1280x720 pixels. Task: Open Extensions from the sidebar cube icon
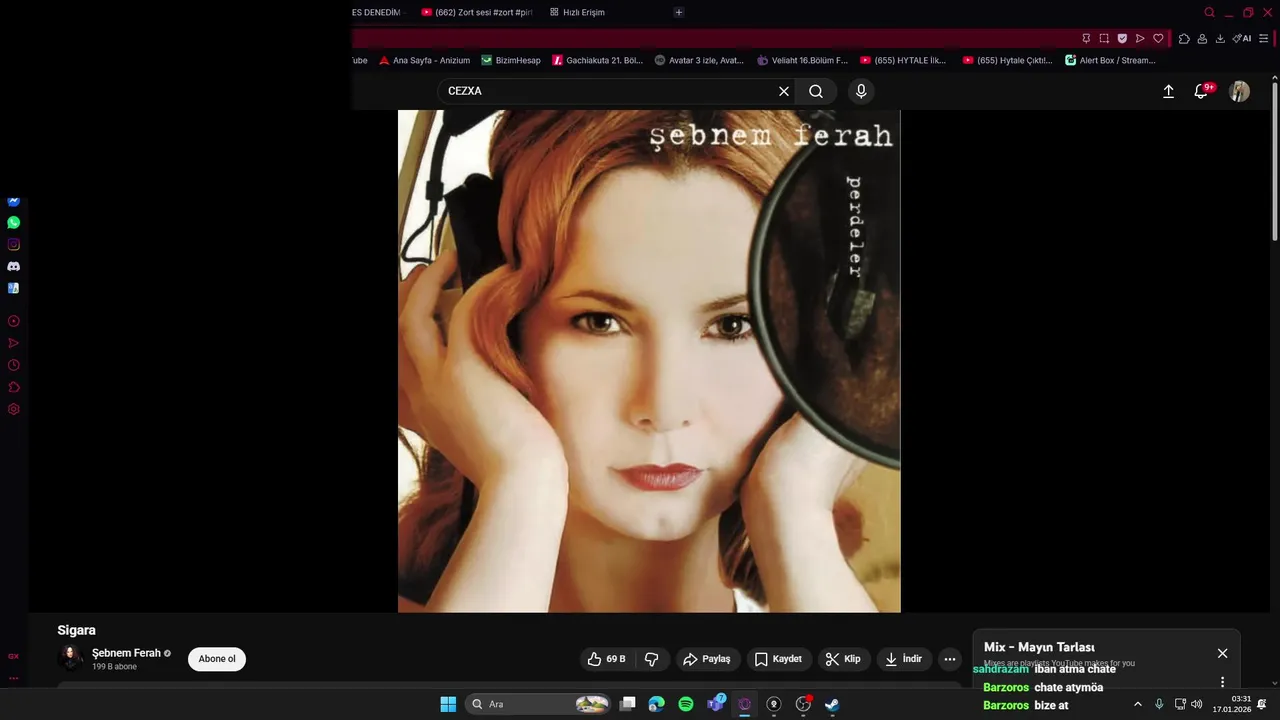13,387
